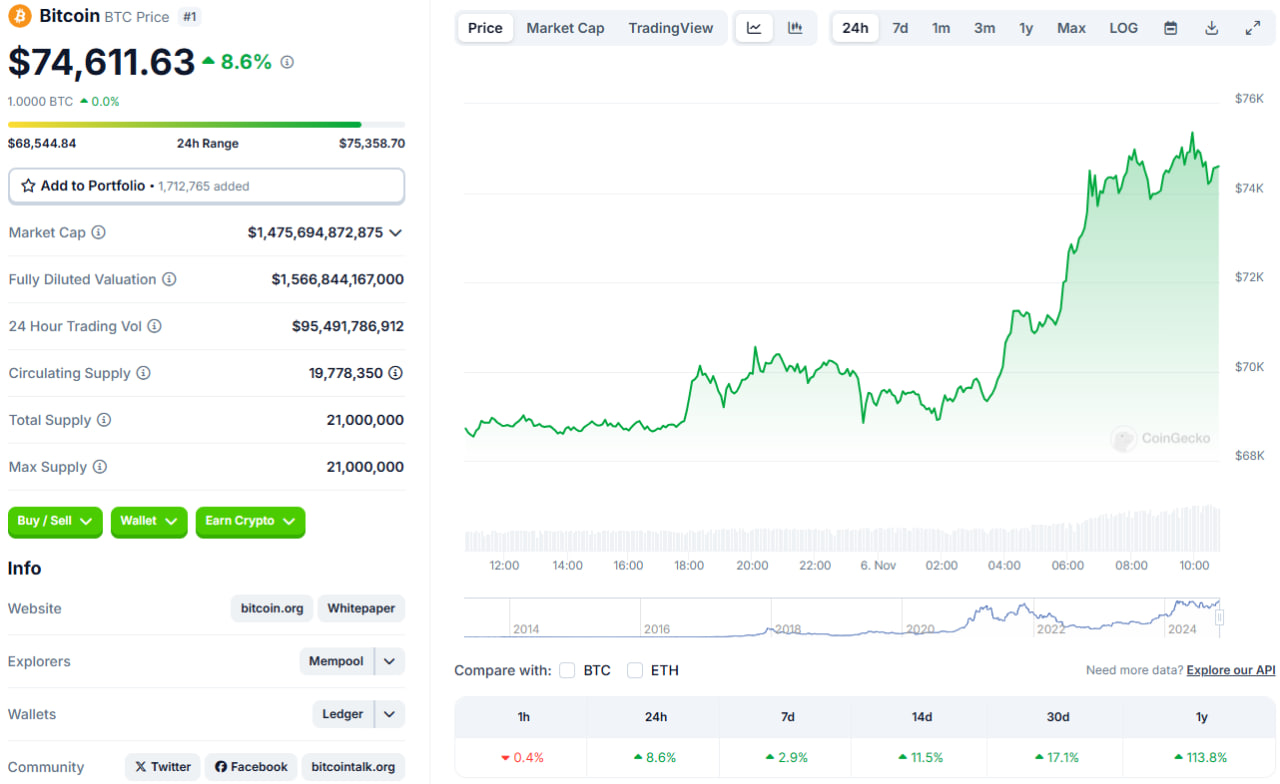The image size is (1280, 784).
Task: Open Facebook community link
Action: [251, 767]
